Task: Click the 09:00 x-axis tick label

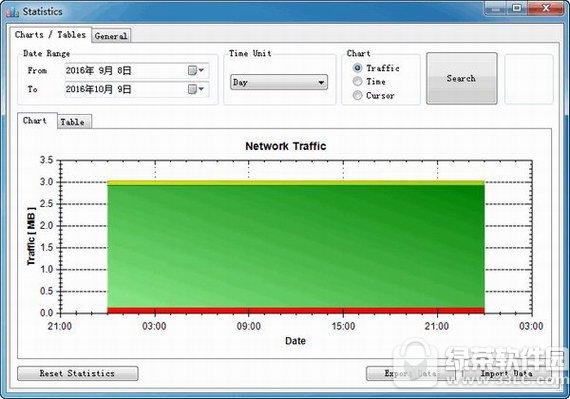Action: coord(249,326)
